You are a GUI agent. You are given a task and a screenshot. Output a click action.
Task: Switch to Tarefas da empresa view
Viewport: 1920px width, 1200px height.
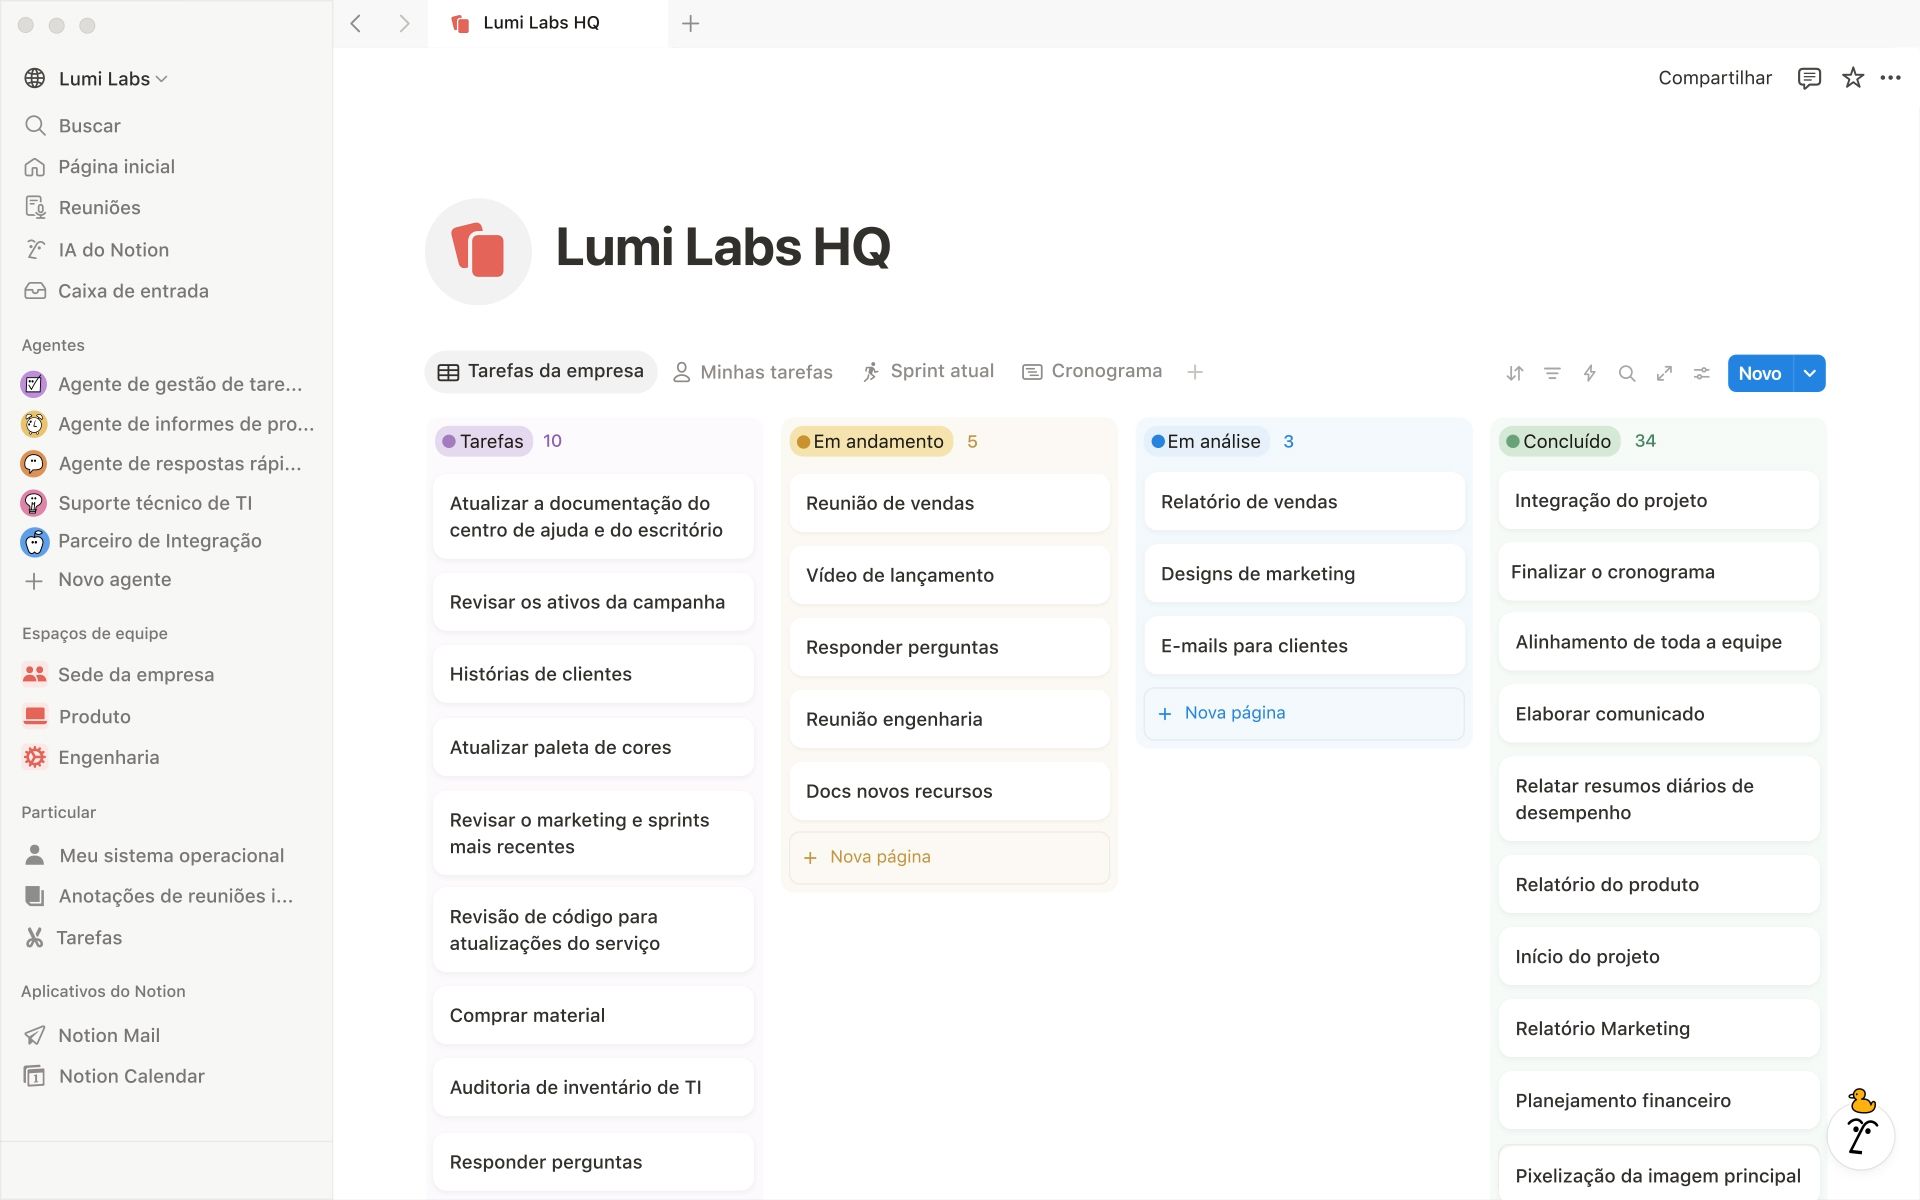541,371
